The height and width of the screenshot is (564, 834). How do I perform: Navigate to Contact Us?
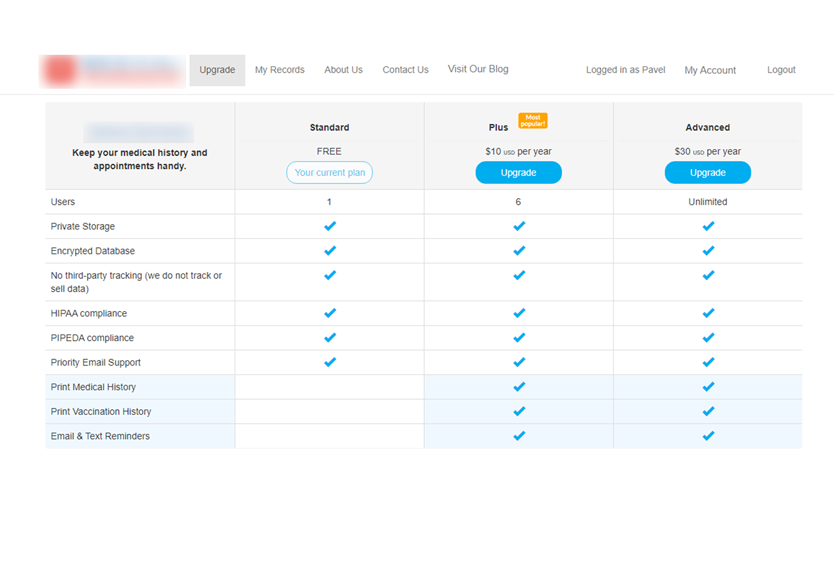405,70
